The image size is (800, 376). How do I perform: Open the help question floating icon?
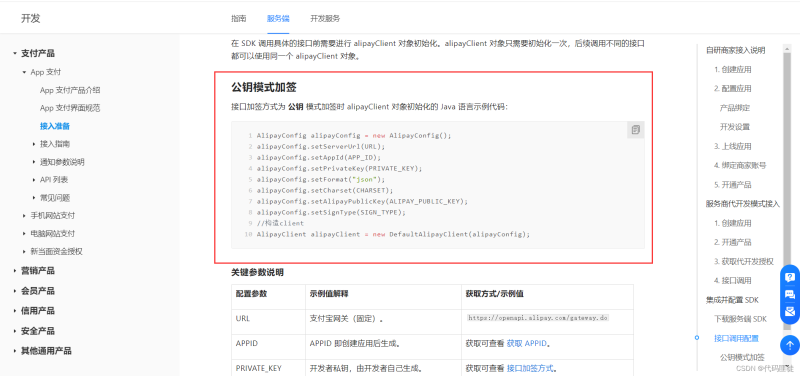790,277
